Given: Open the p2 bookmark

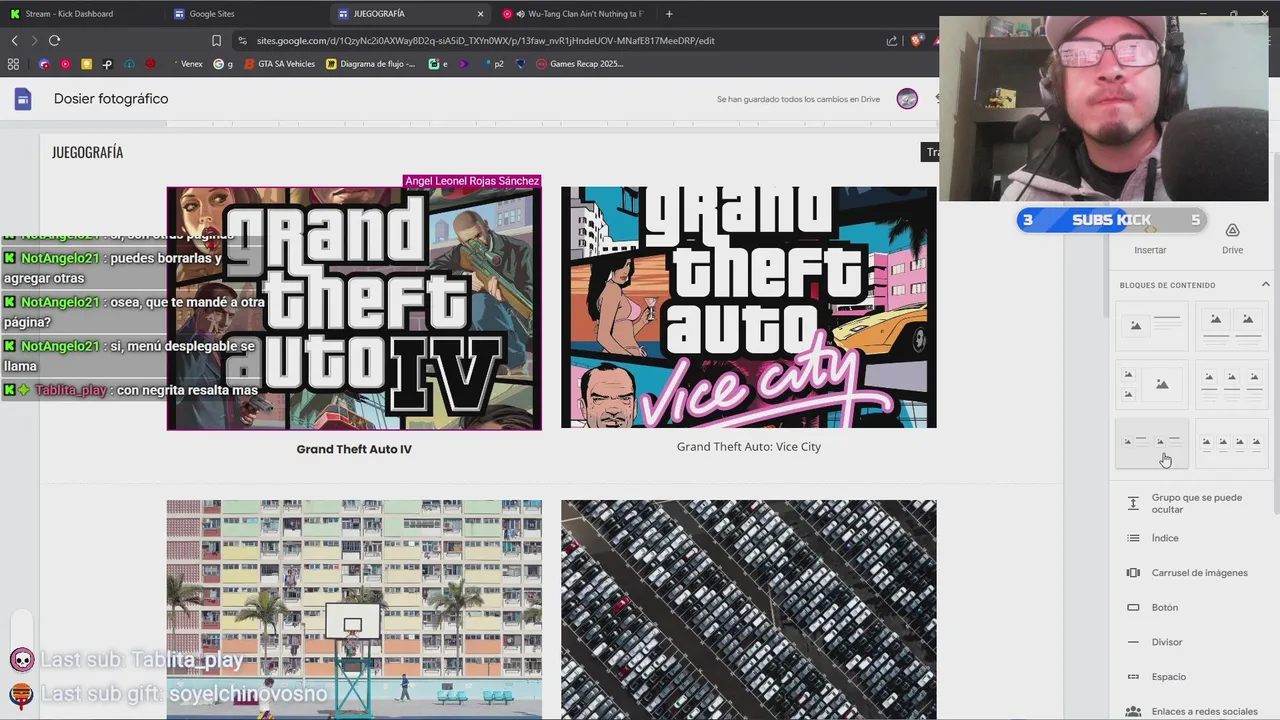Looking at the screenshot, I should click(493, 64).
